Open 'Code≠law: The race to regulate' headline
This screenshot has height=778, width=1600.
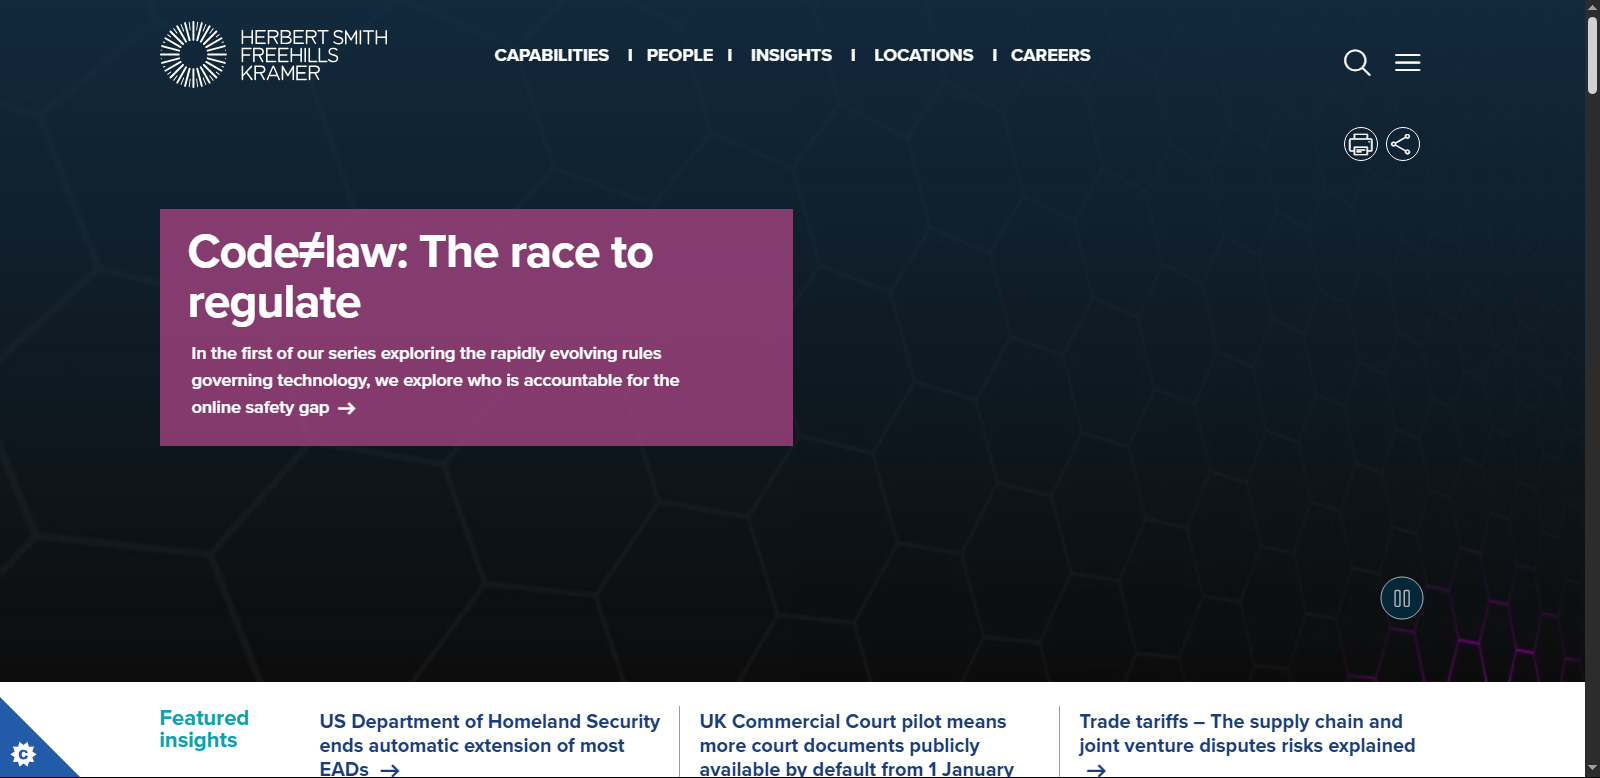(420, 276)
